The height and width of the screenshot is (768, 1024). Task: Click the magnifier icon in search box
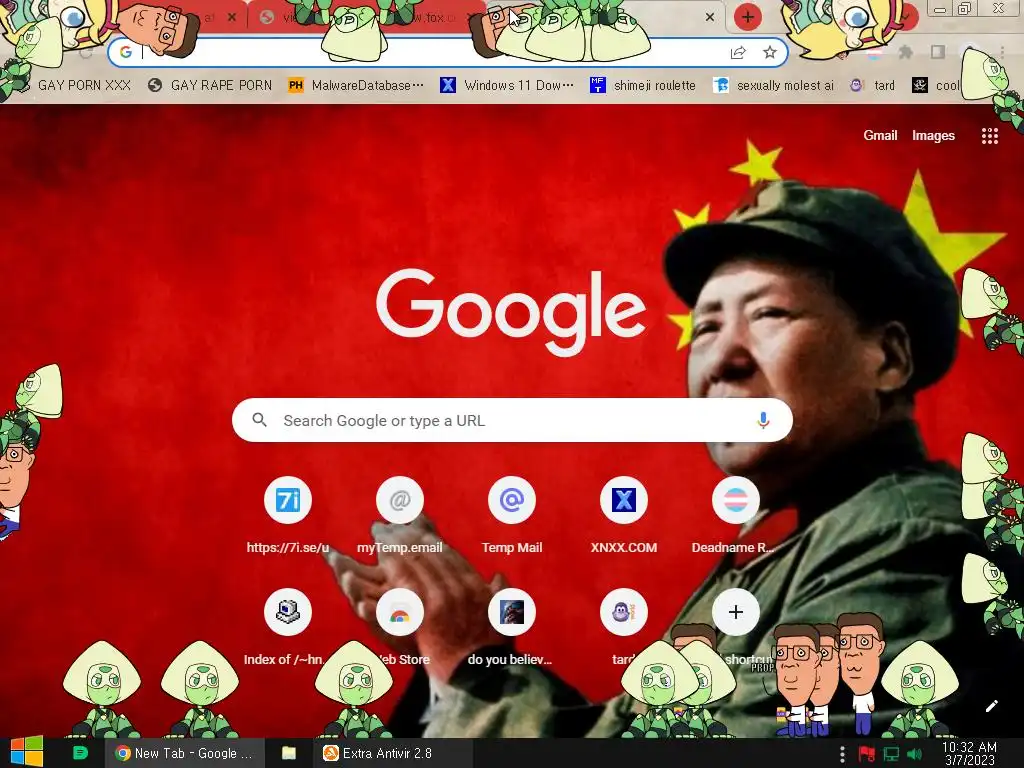click(259, 420)
